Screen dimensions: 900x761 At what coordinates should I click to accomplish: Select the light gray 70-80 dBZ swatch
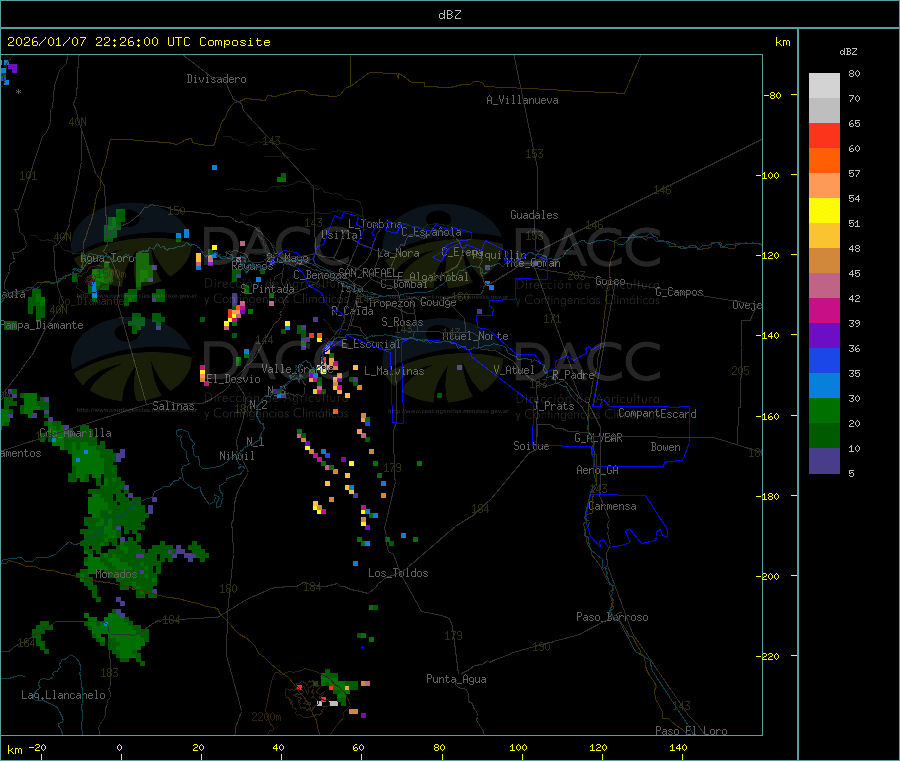click(x=824, y=86)
